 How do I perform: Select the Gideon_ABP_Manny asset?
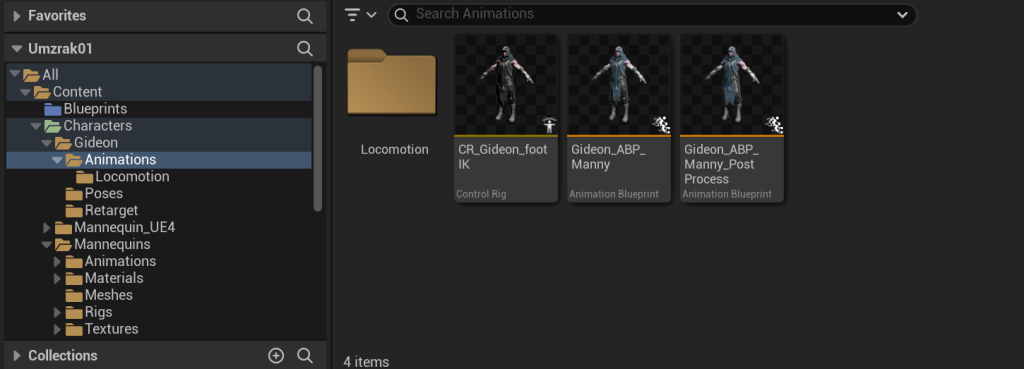coord(619,118)
